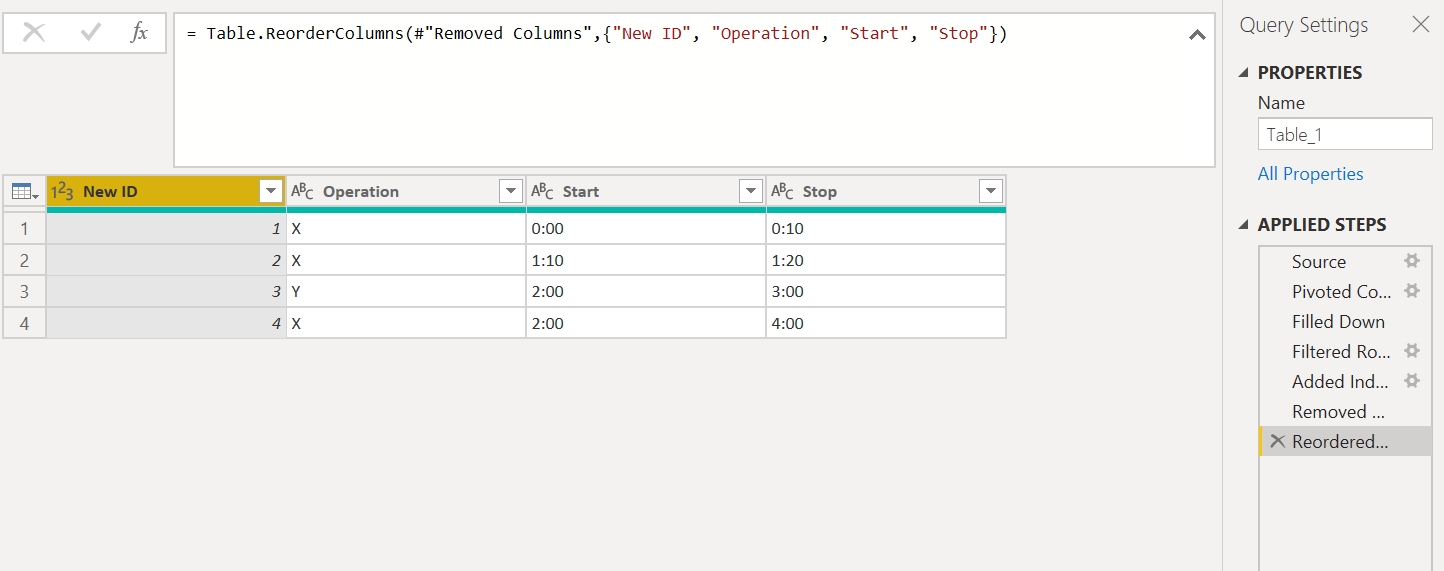
Task: Close the Query Settings pane
Action: coord(1420,25)
